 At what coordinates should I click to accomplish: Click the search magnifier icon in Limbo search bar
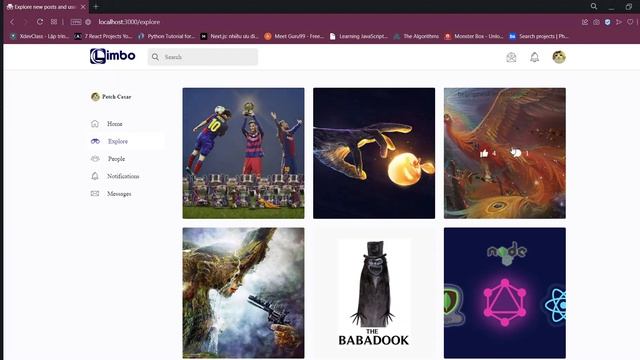click(x=156, y=57)
